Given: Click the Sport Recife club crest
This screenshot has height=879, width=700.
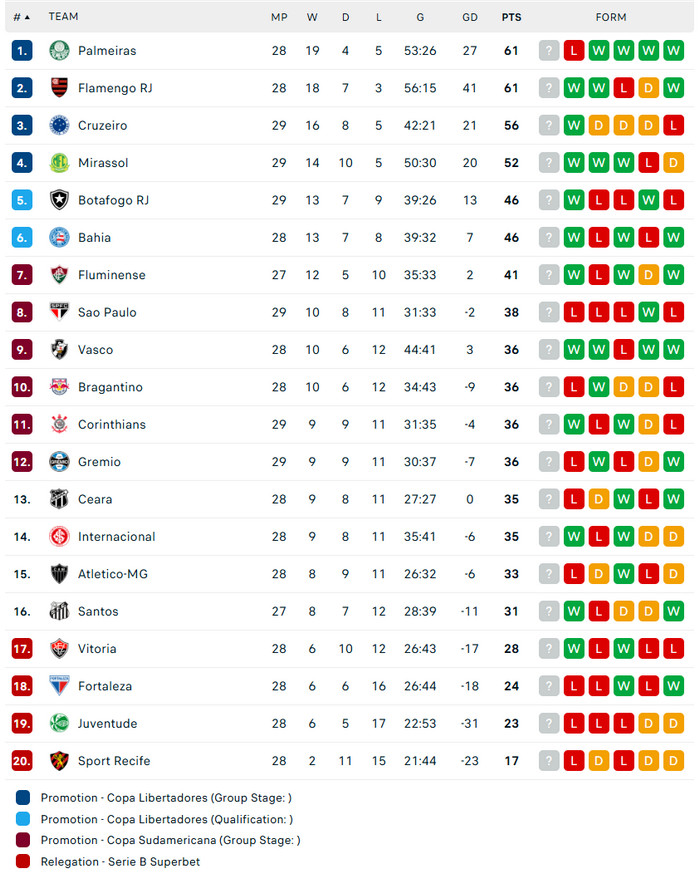Looking at the screenshot, I should (59, 761).
